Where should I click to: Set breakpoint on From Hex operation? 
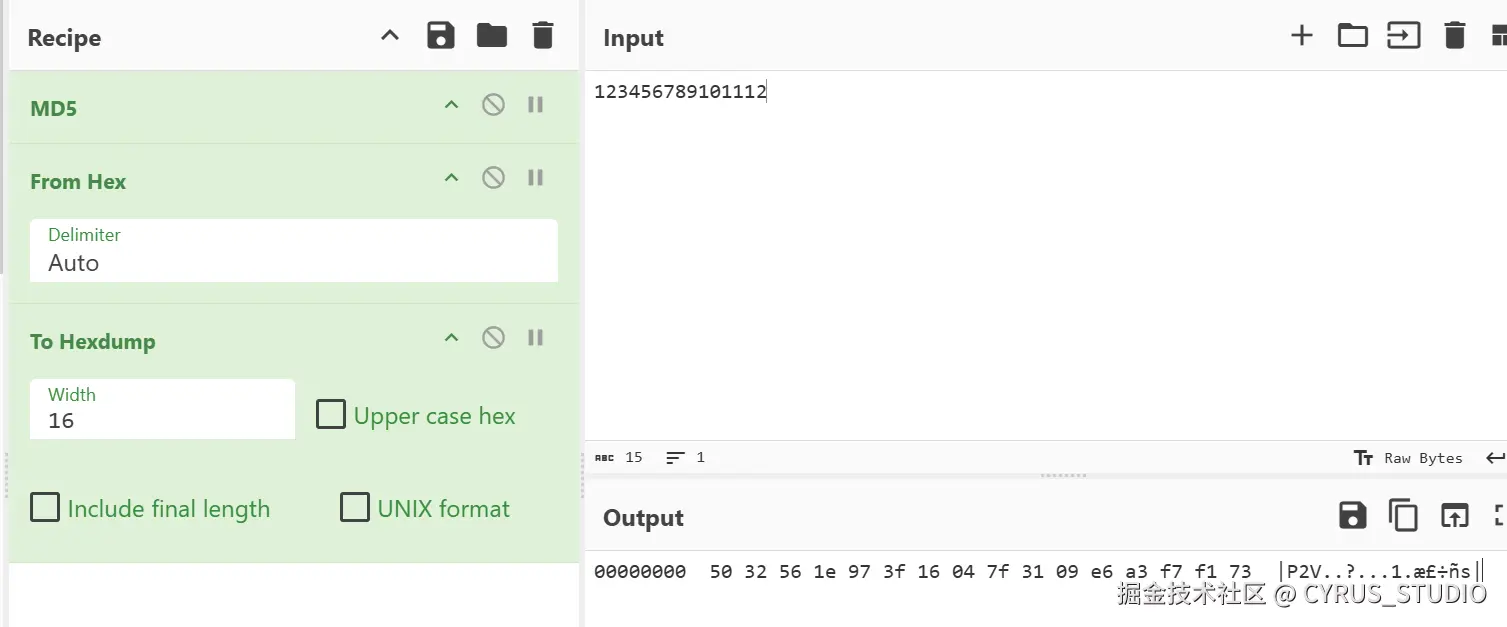coord(535,178)
